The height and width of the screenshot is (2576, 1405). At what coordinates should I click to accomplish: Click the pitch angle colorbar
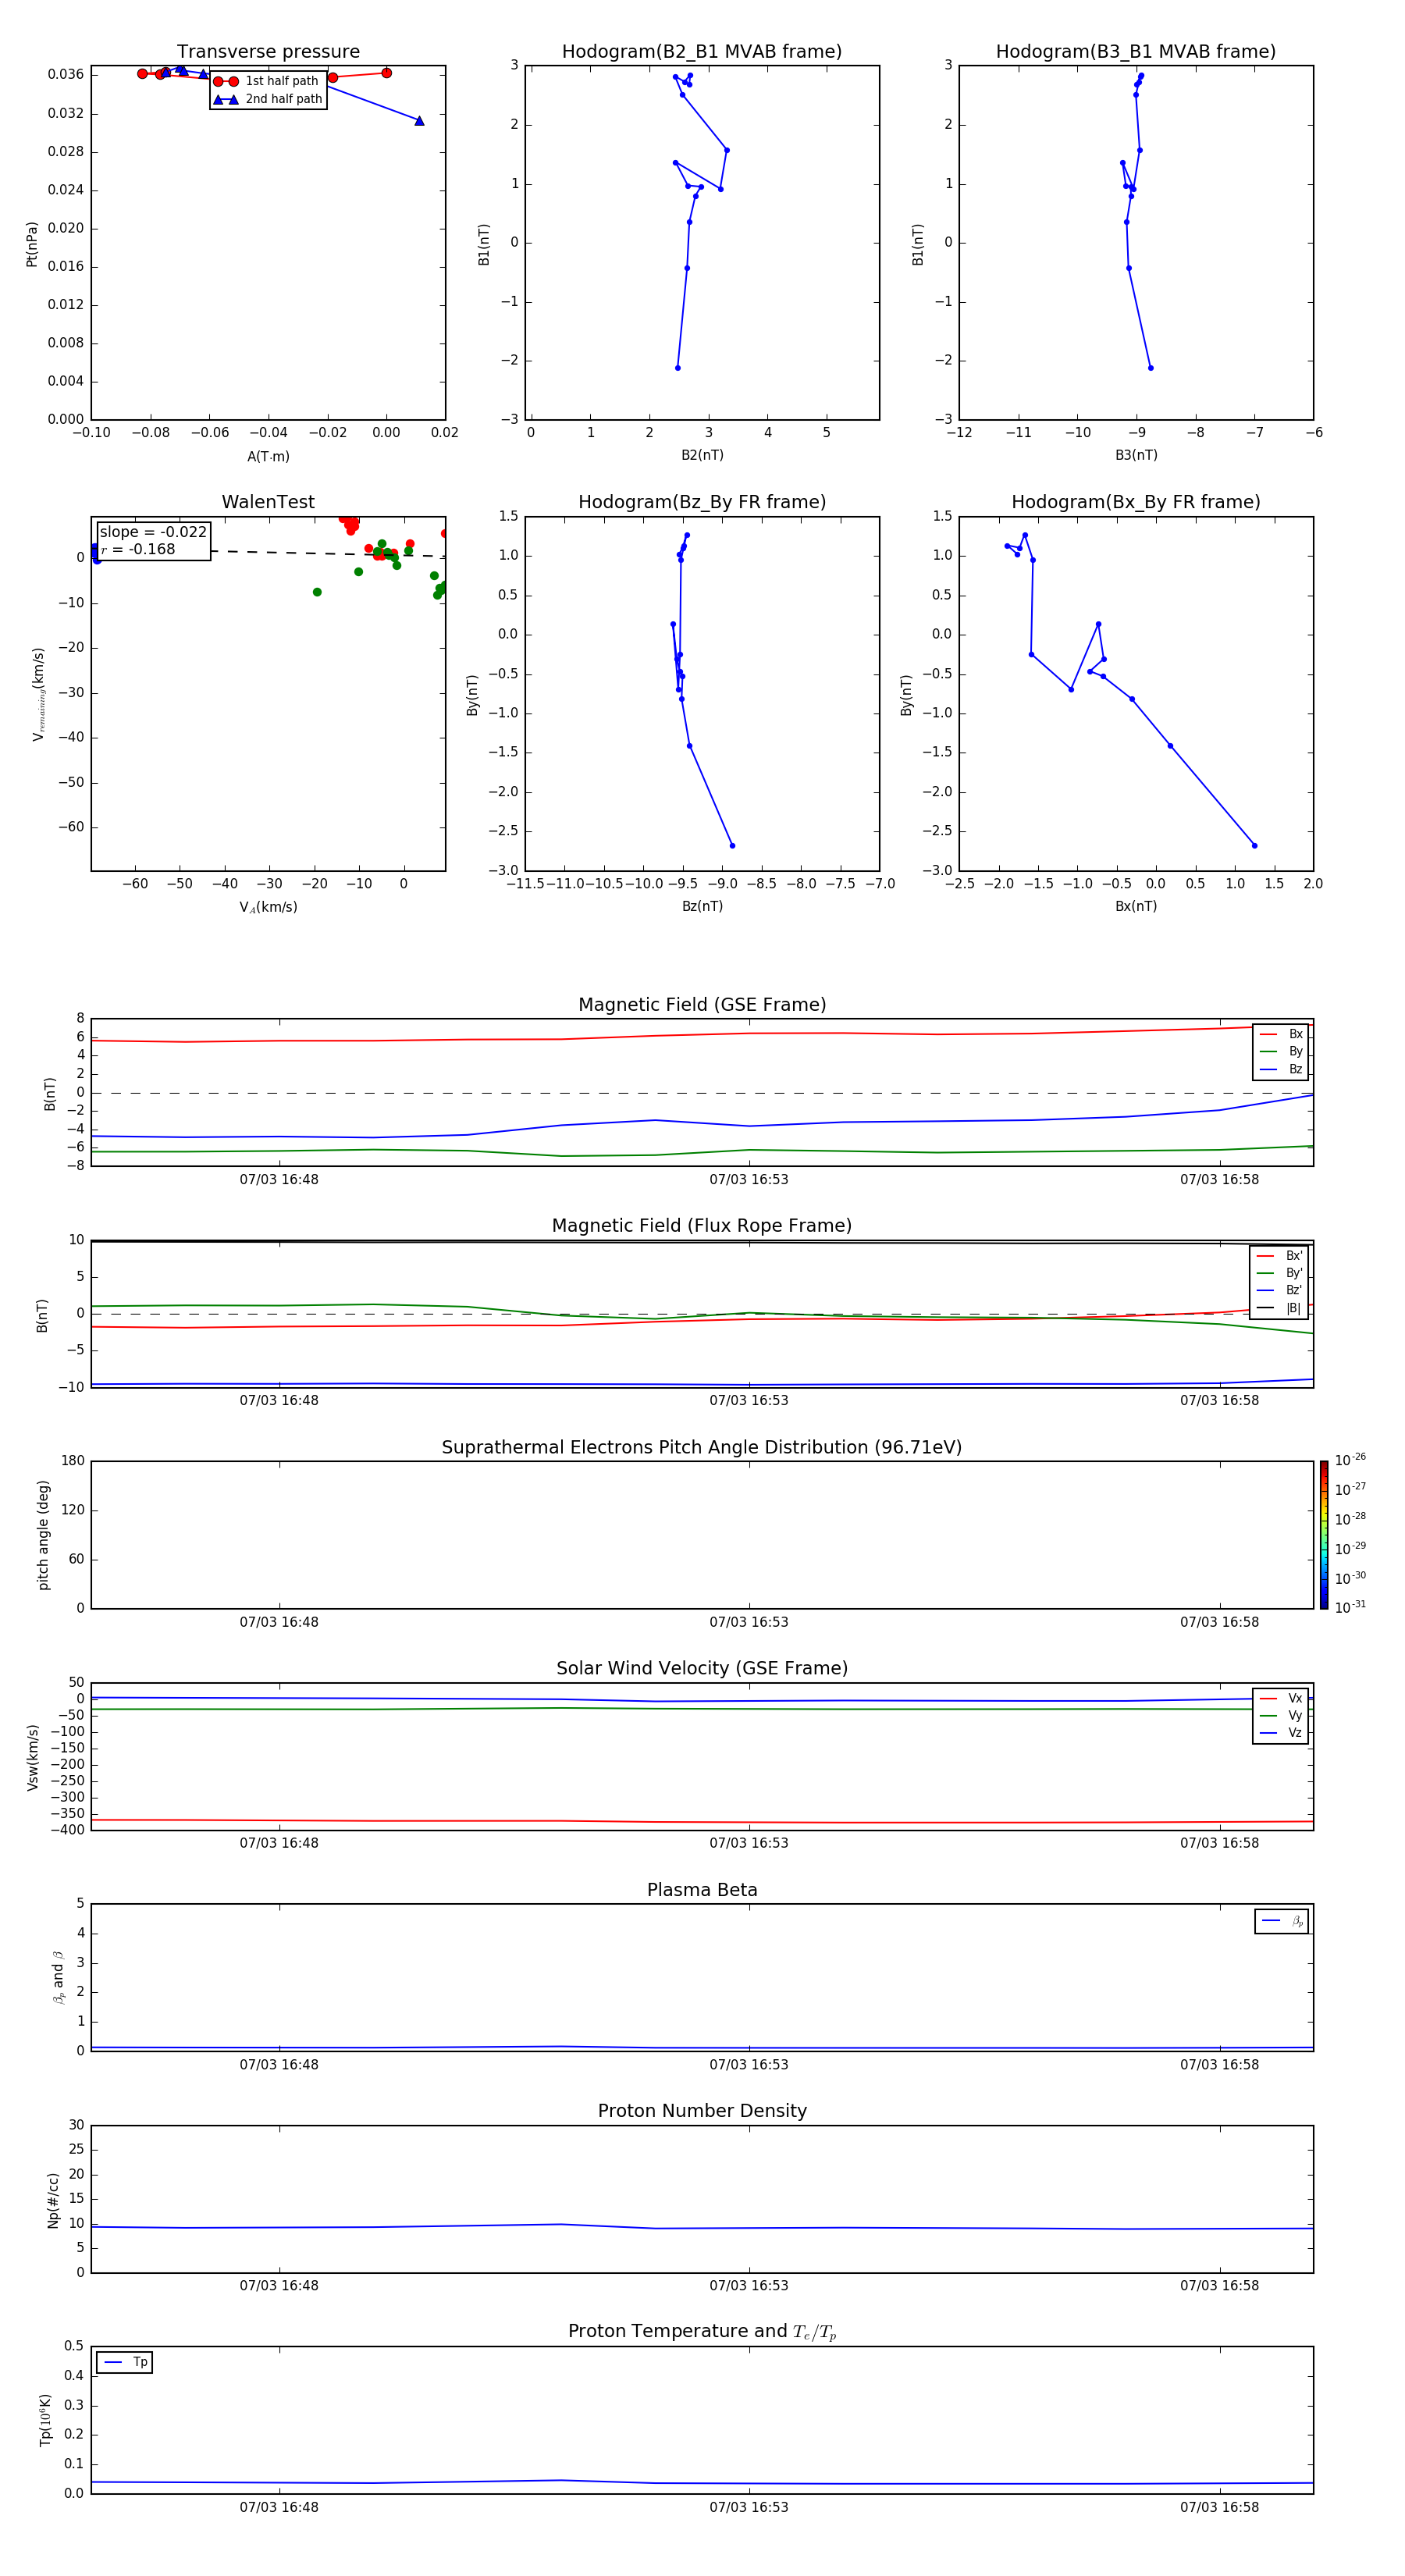click(1324, 1534)
